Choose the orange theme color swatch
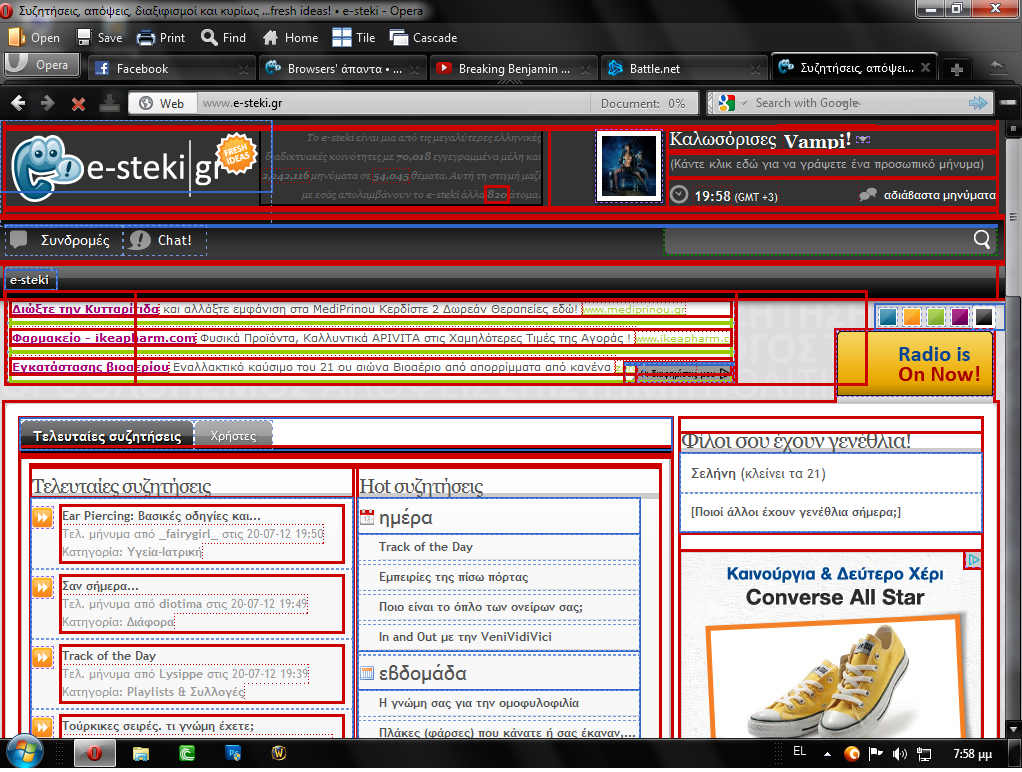The width and height of the screenshot is (1022, 772). [x=912, y=317]
